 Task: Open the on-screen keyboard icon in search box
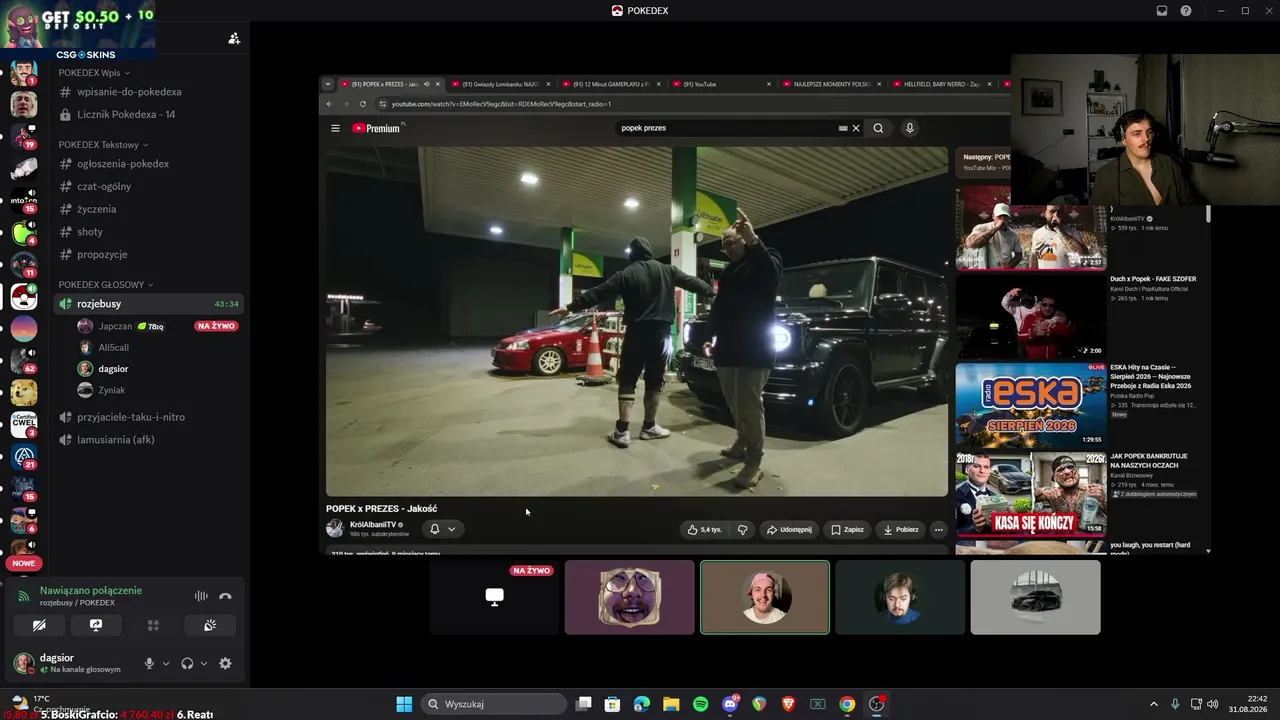pyautogui.click(x=843, y=128)
